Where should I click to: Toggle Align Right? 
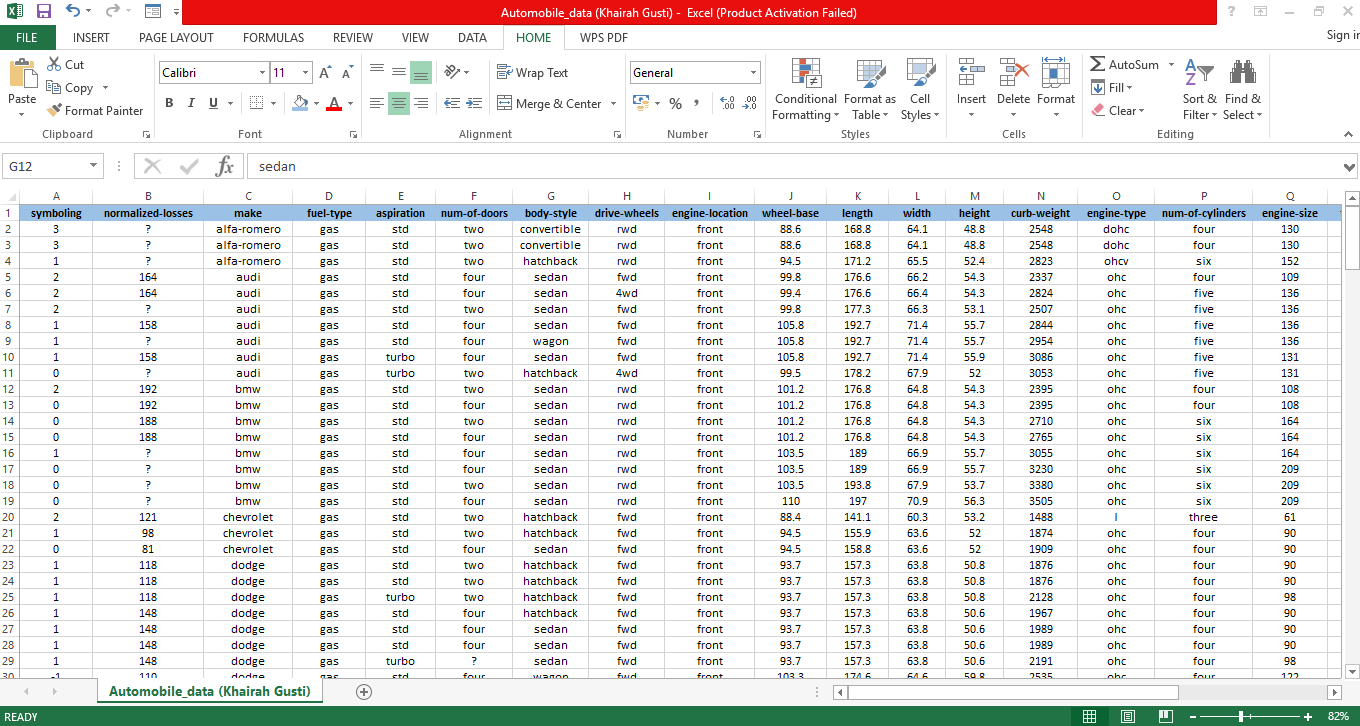[x=421, y=103]
